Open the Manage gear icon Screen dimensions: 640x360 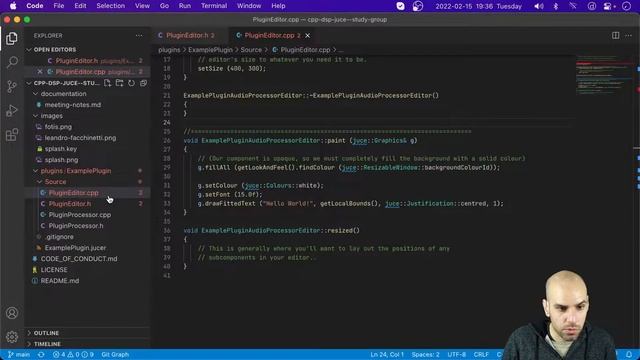pos(11,337)
